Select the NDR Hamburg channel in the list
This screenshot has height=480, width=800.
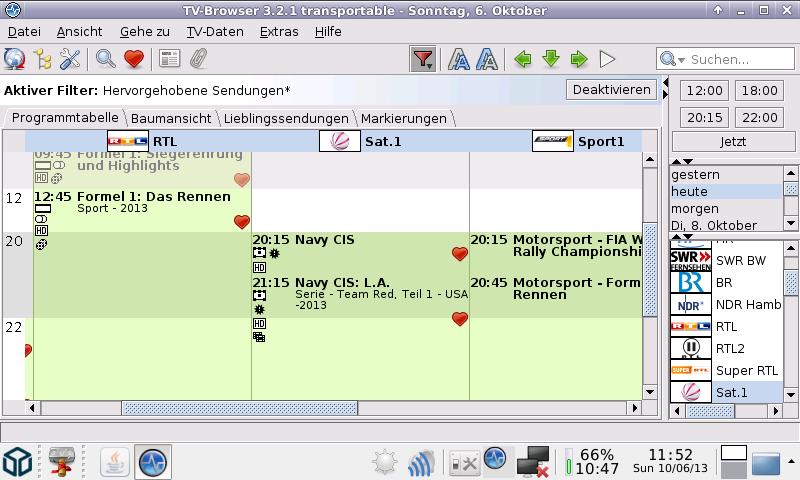(748, 305)
